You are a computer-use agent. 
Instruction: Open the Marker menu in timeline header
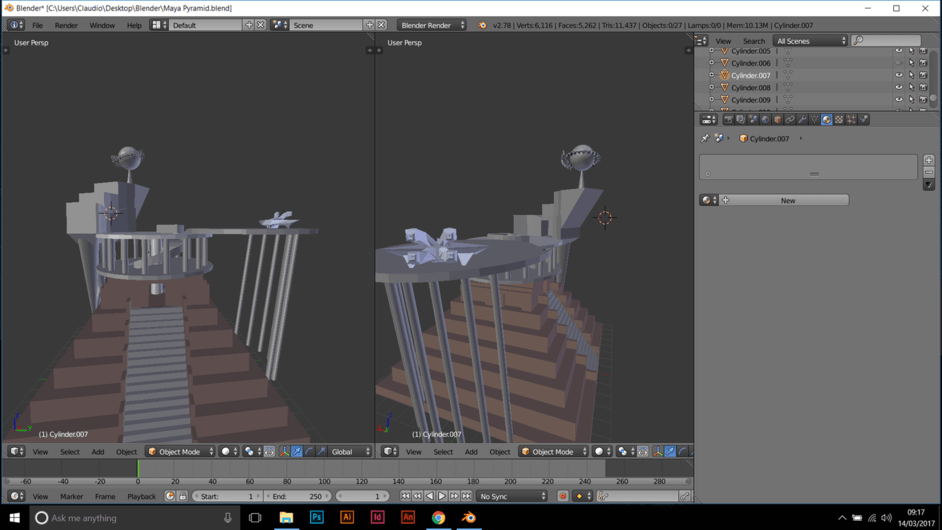(71, 496)
